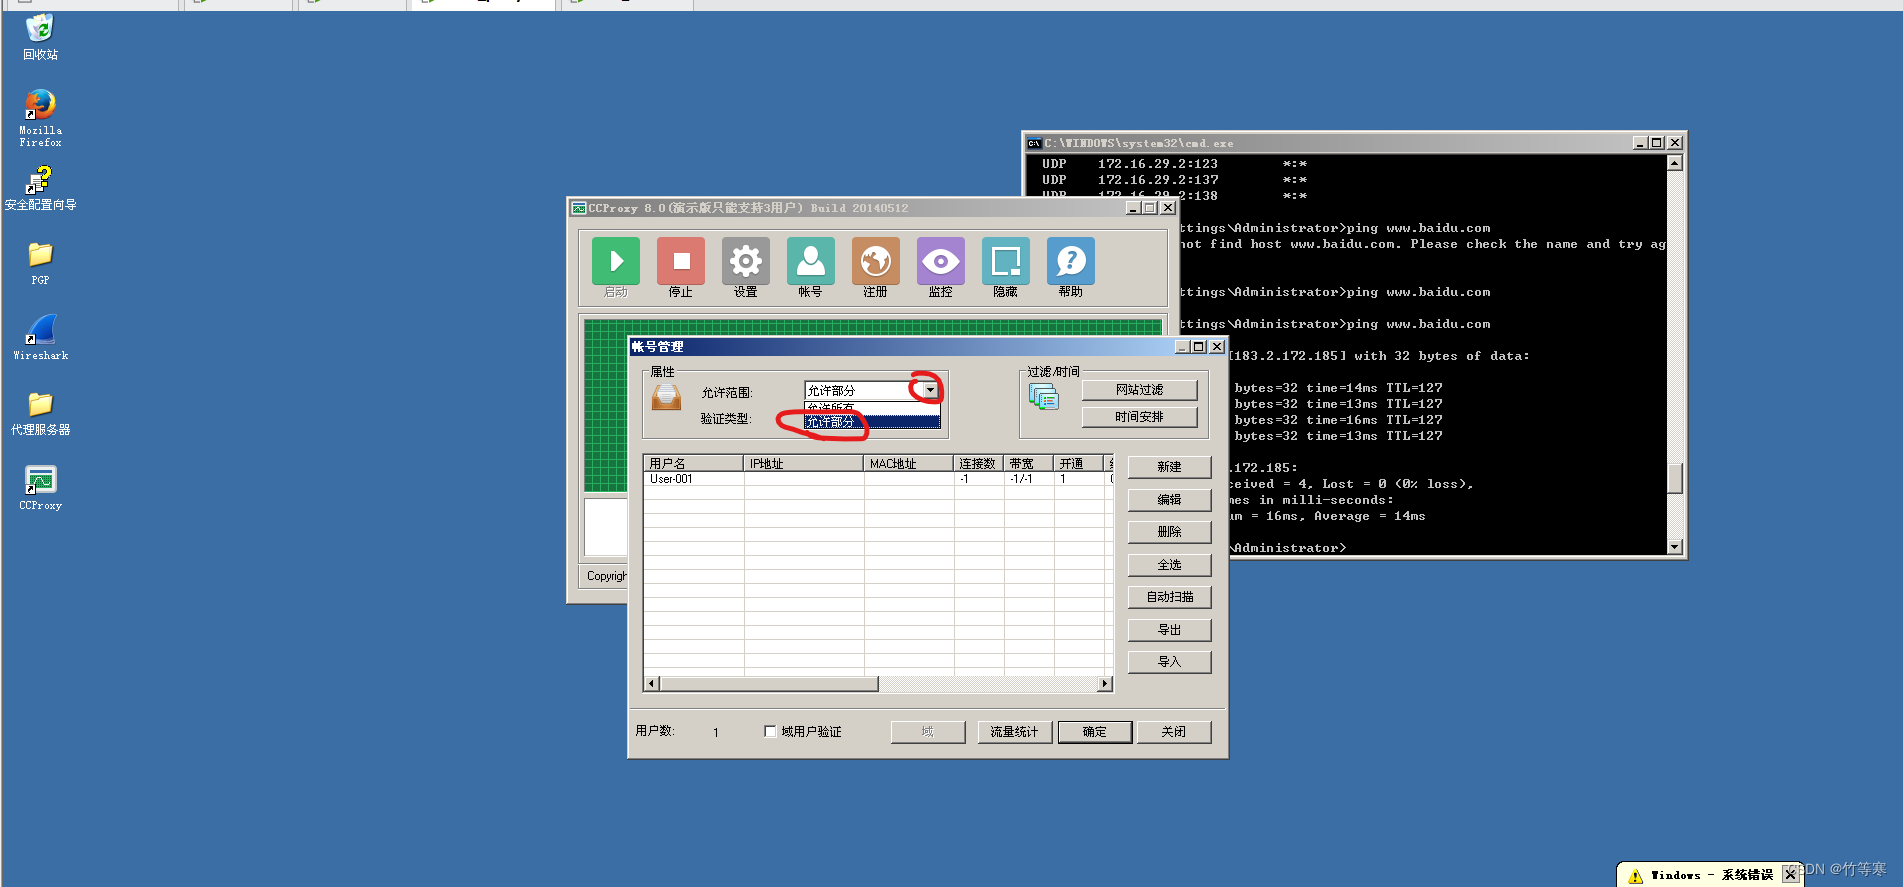Open 时间安排 (Time schedule) button
The width and height of the screenshot is (1903, 887).
click(1140, 417)
